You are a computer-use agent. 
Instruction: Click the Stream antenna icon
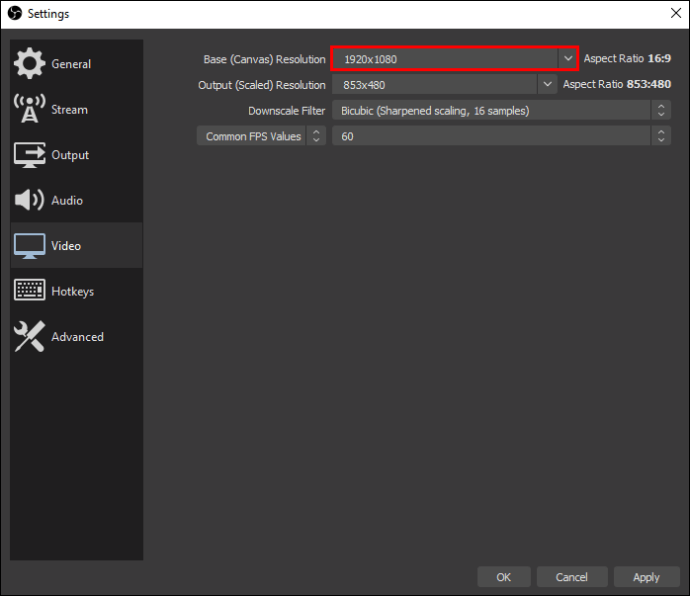coord(29,108)
